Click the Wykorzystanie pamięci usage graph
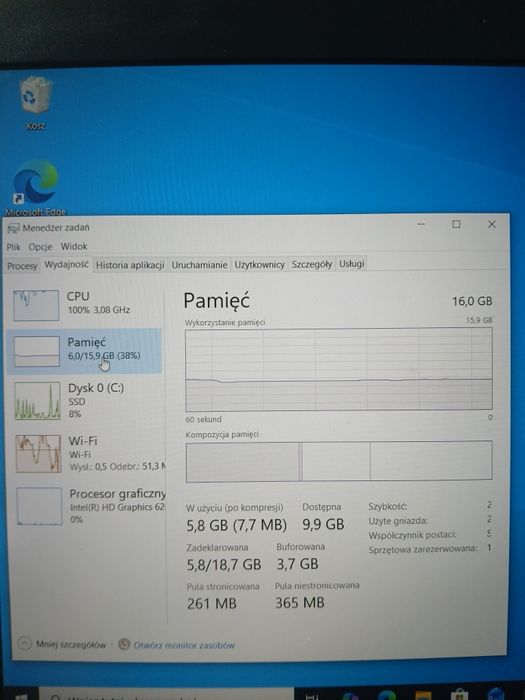This screenshot has height=700, width=525. [x=339, y=369]
